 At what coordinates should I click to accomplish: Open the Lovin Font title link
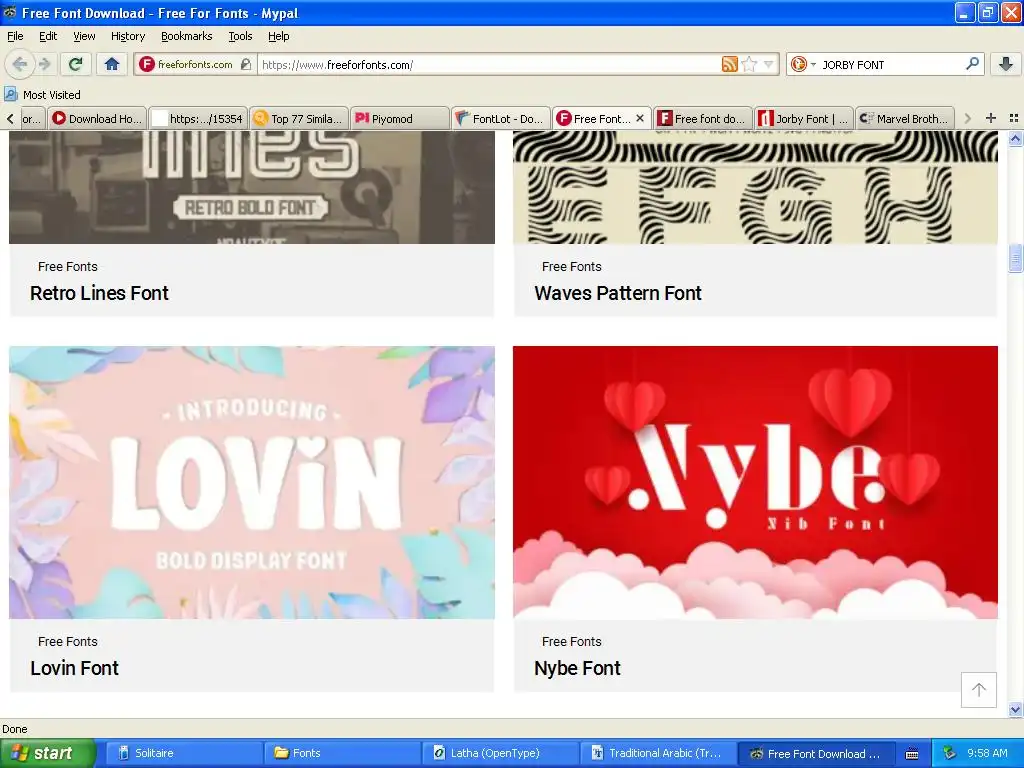tap(74, 668)
